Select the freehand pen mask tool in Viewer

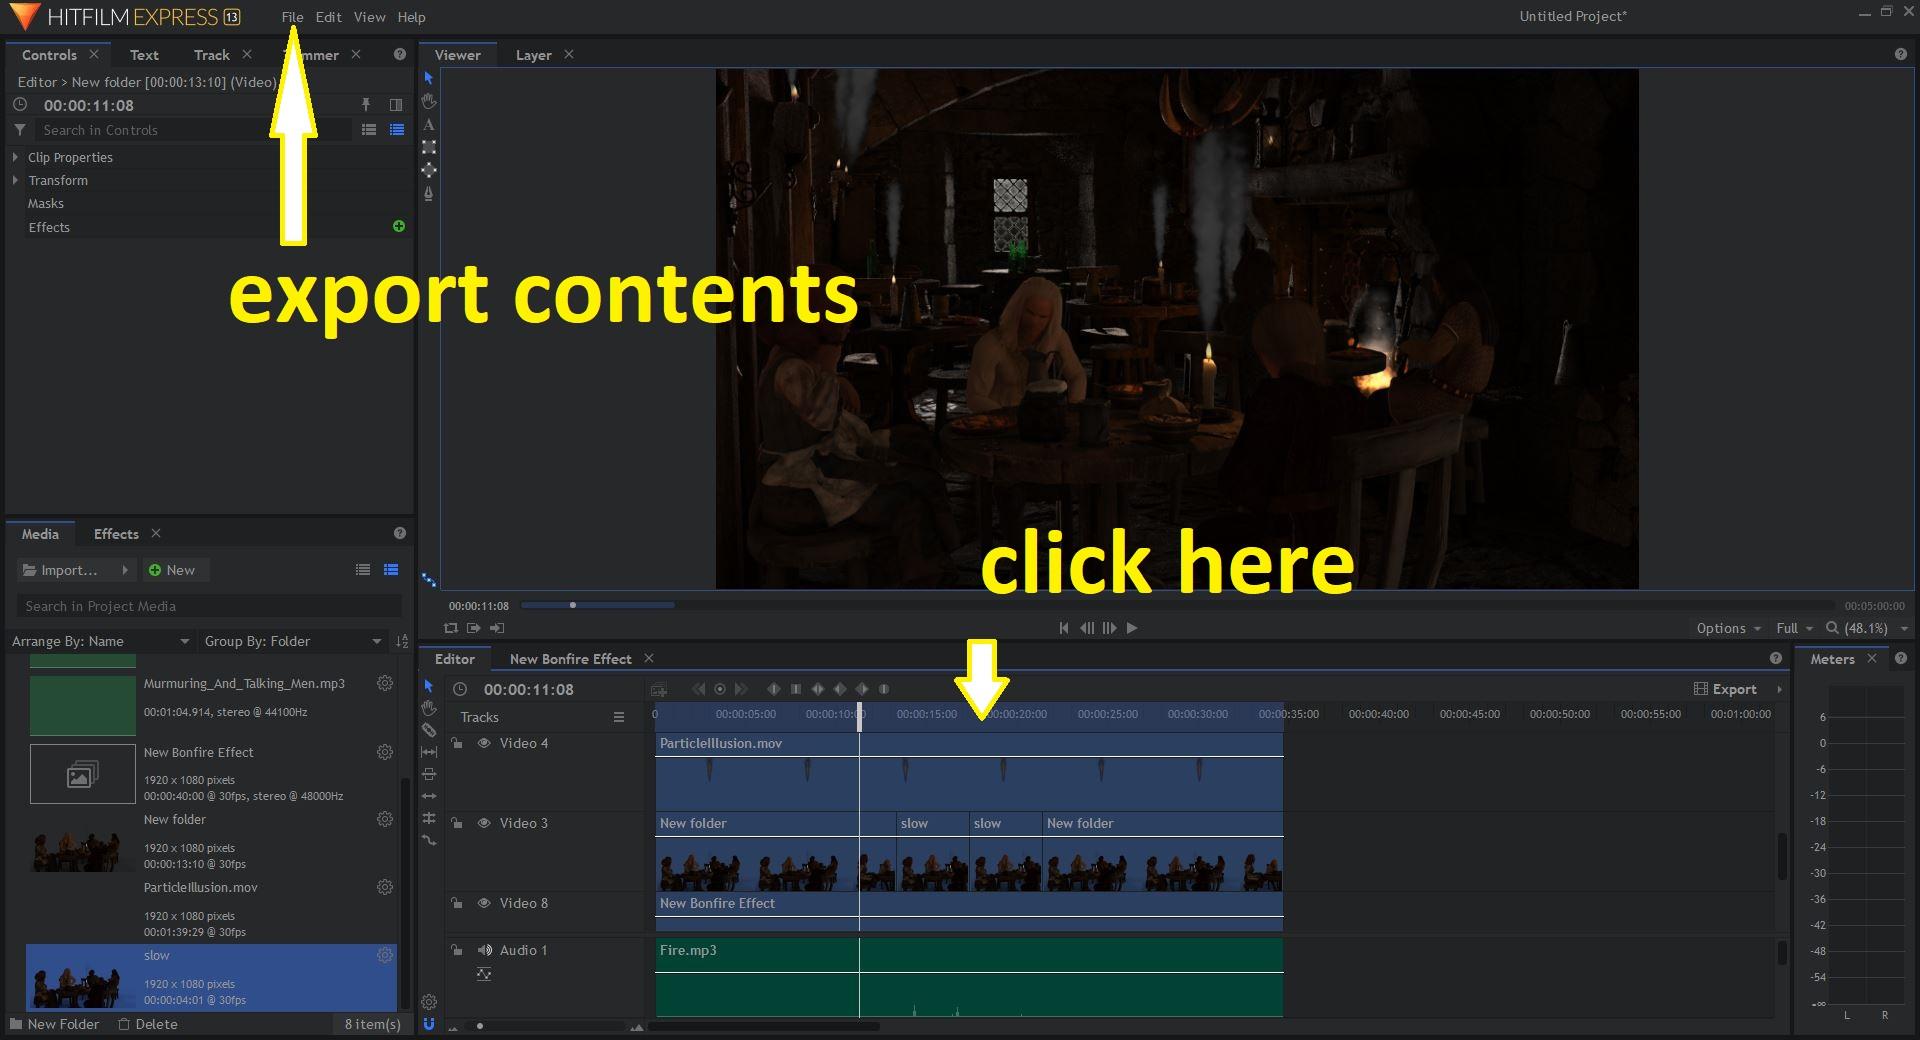point(429,194)
